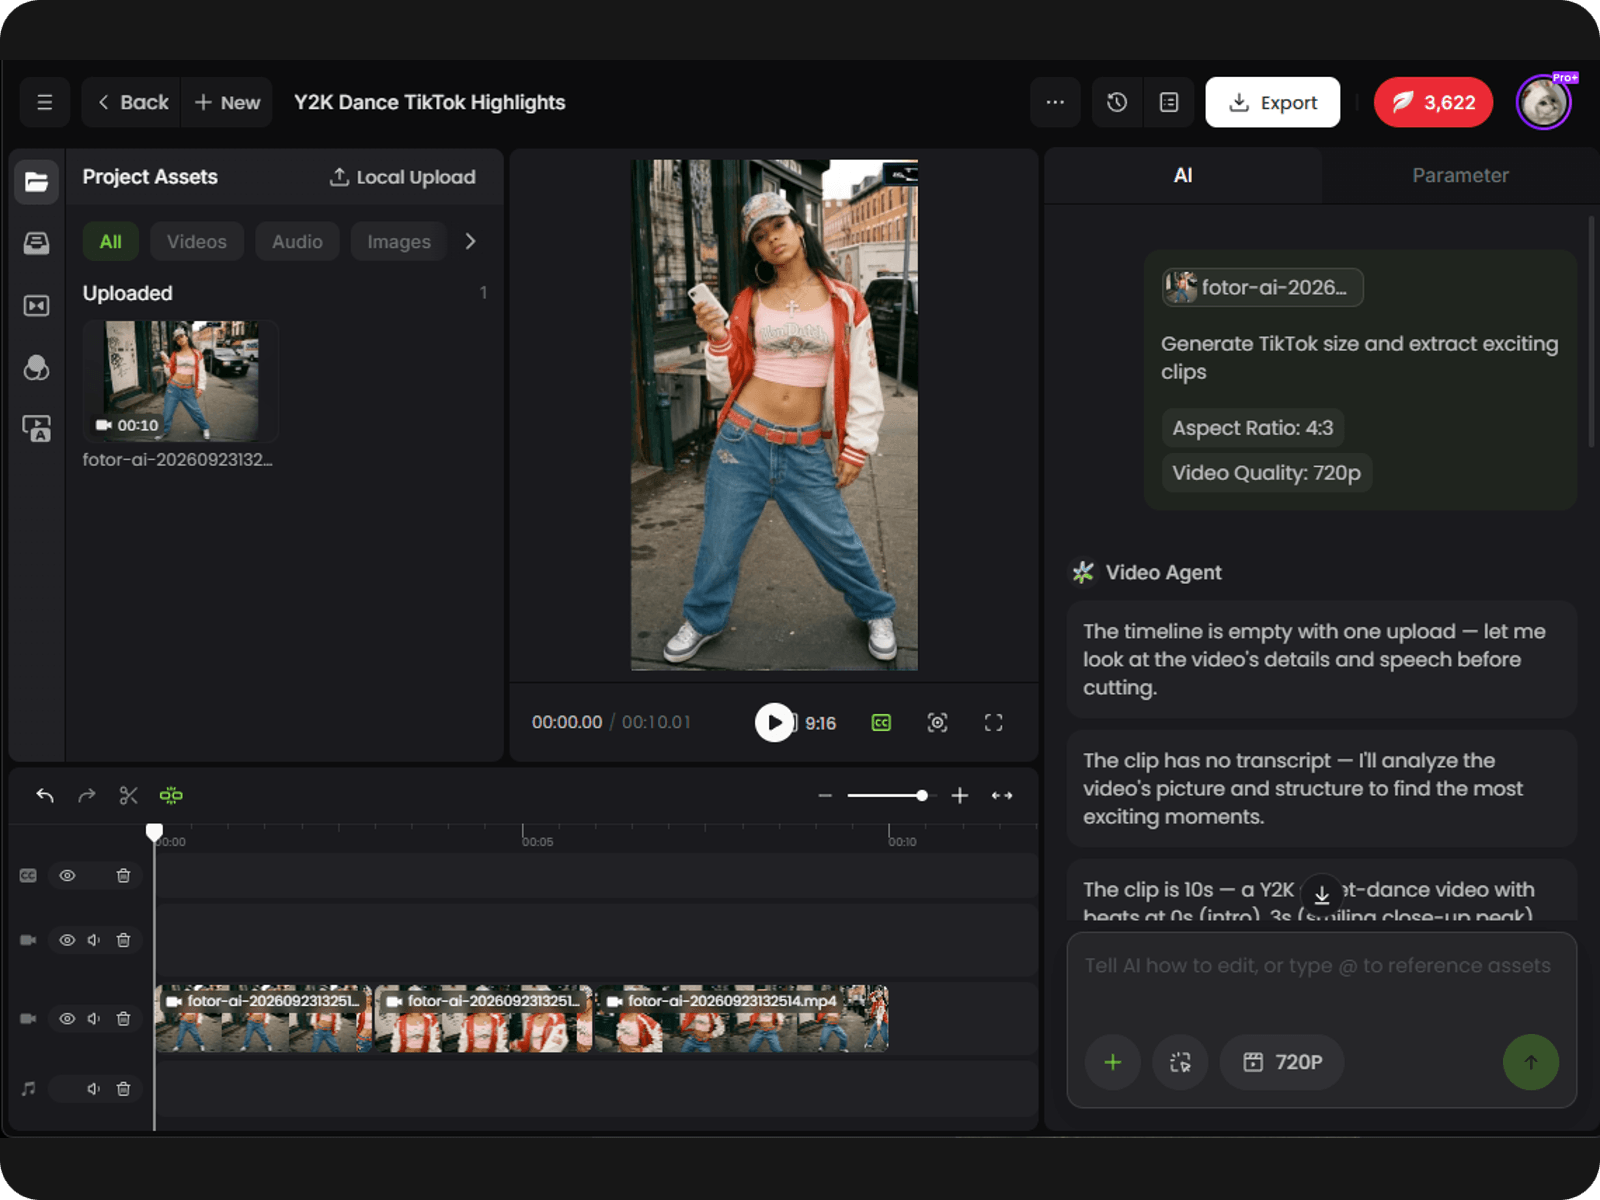Select the scissors split tool
Screen dimensions: 1600x1200
click(128, 795)
